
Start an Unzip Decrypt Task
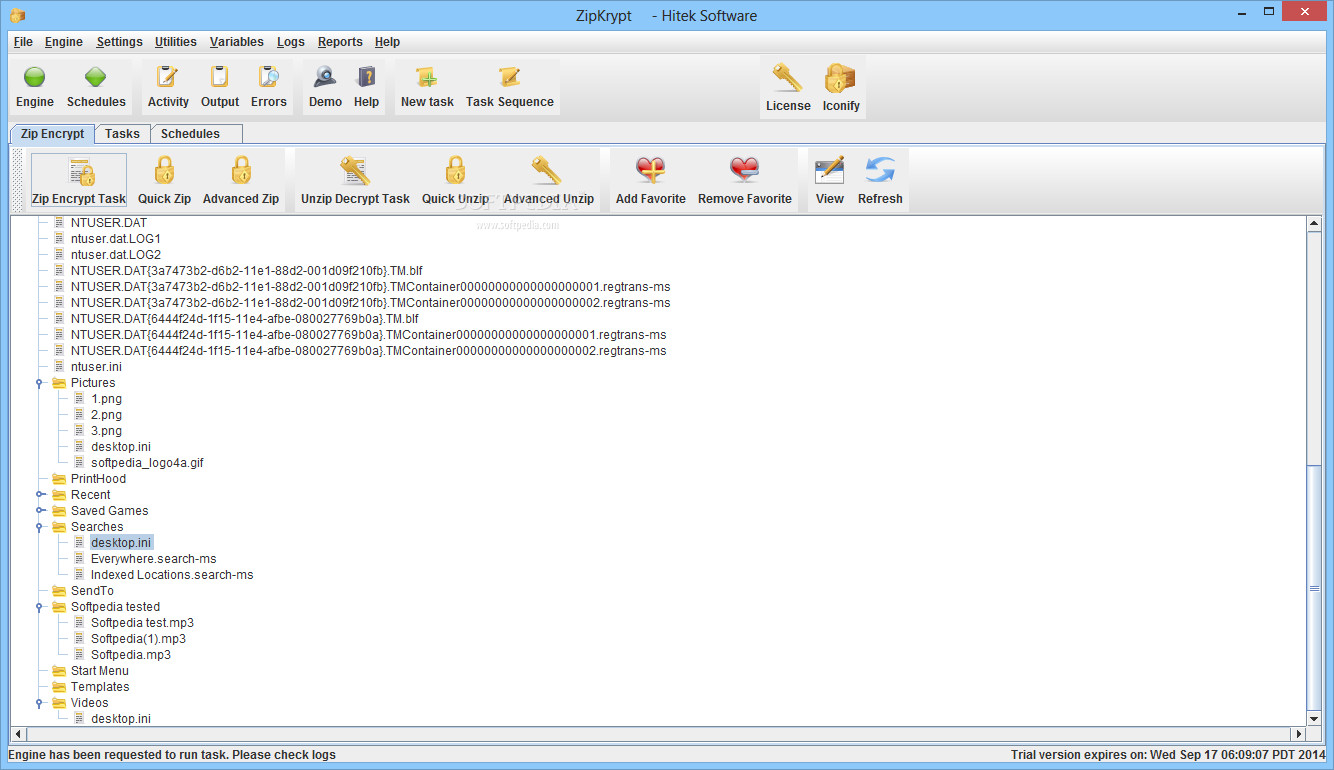click(355, 181)
